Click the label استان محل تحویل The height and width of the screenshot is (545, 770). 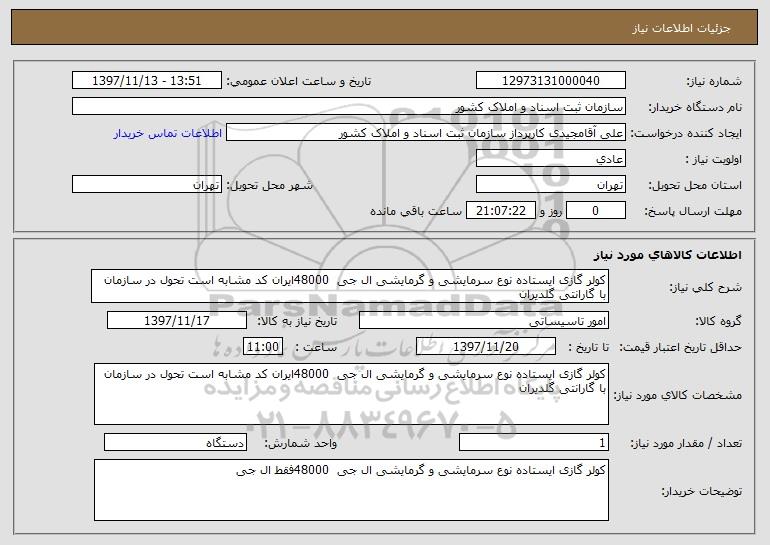pyautogui.click(x=695, y=185)
